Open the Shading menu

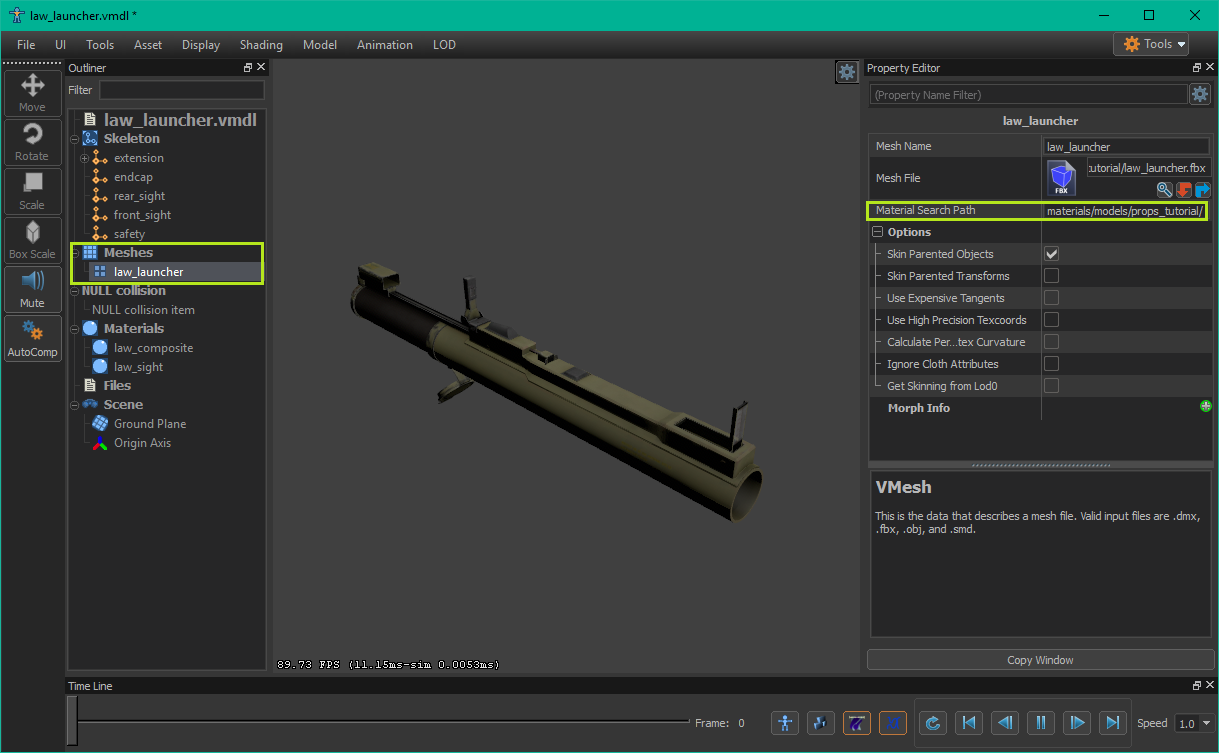[261, 45]
